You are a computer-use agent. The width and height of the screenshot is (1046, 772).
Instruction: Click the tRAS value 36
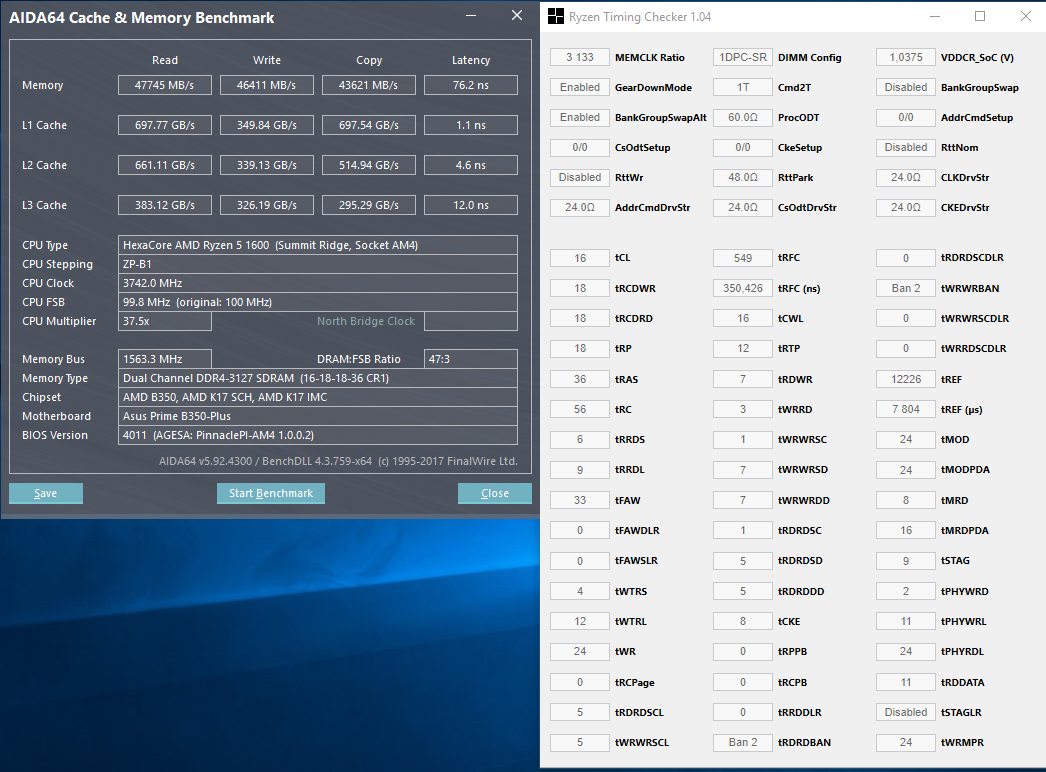tap(580, 379)
